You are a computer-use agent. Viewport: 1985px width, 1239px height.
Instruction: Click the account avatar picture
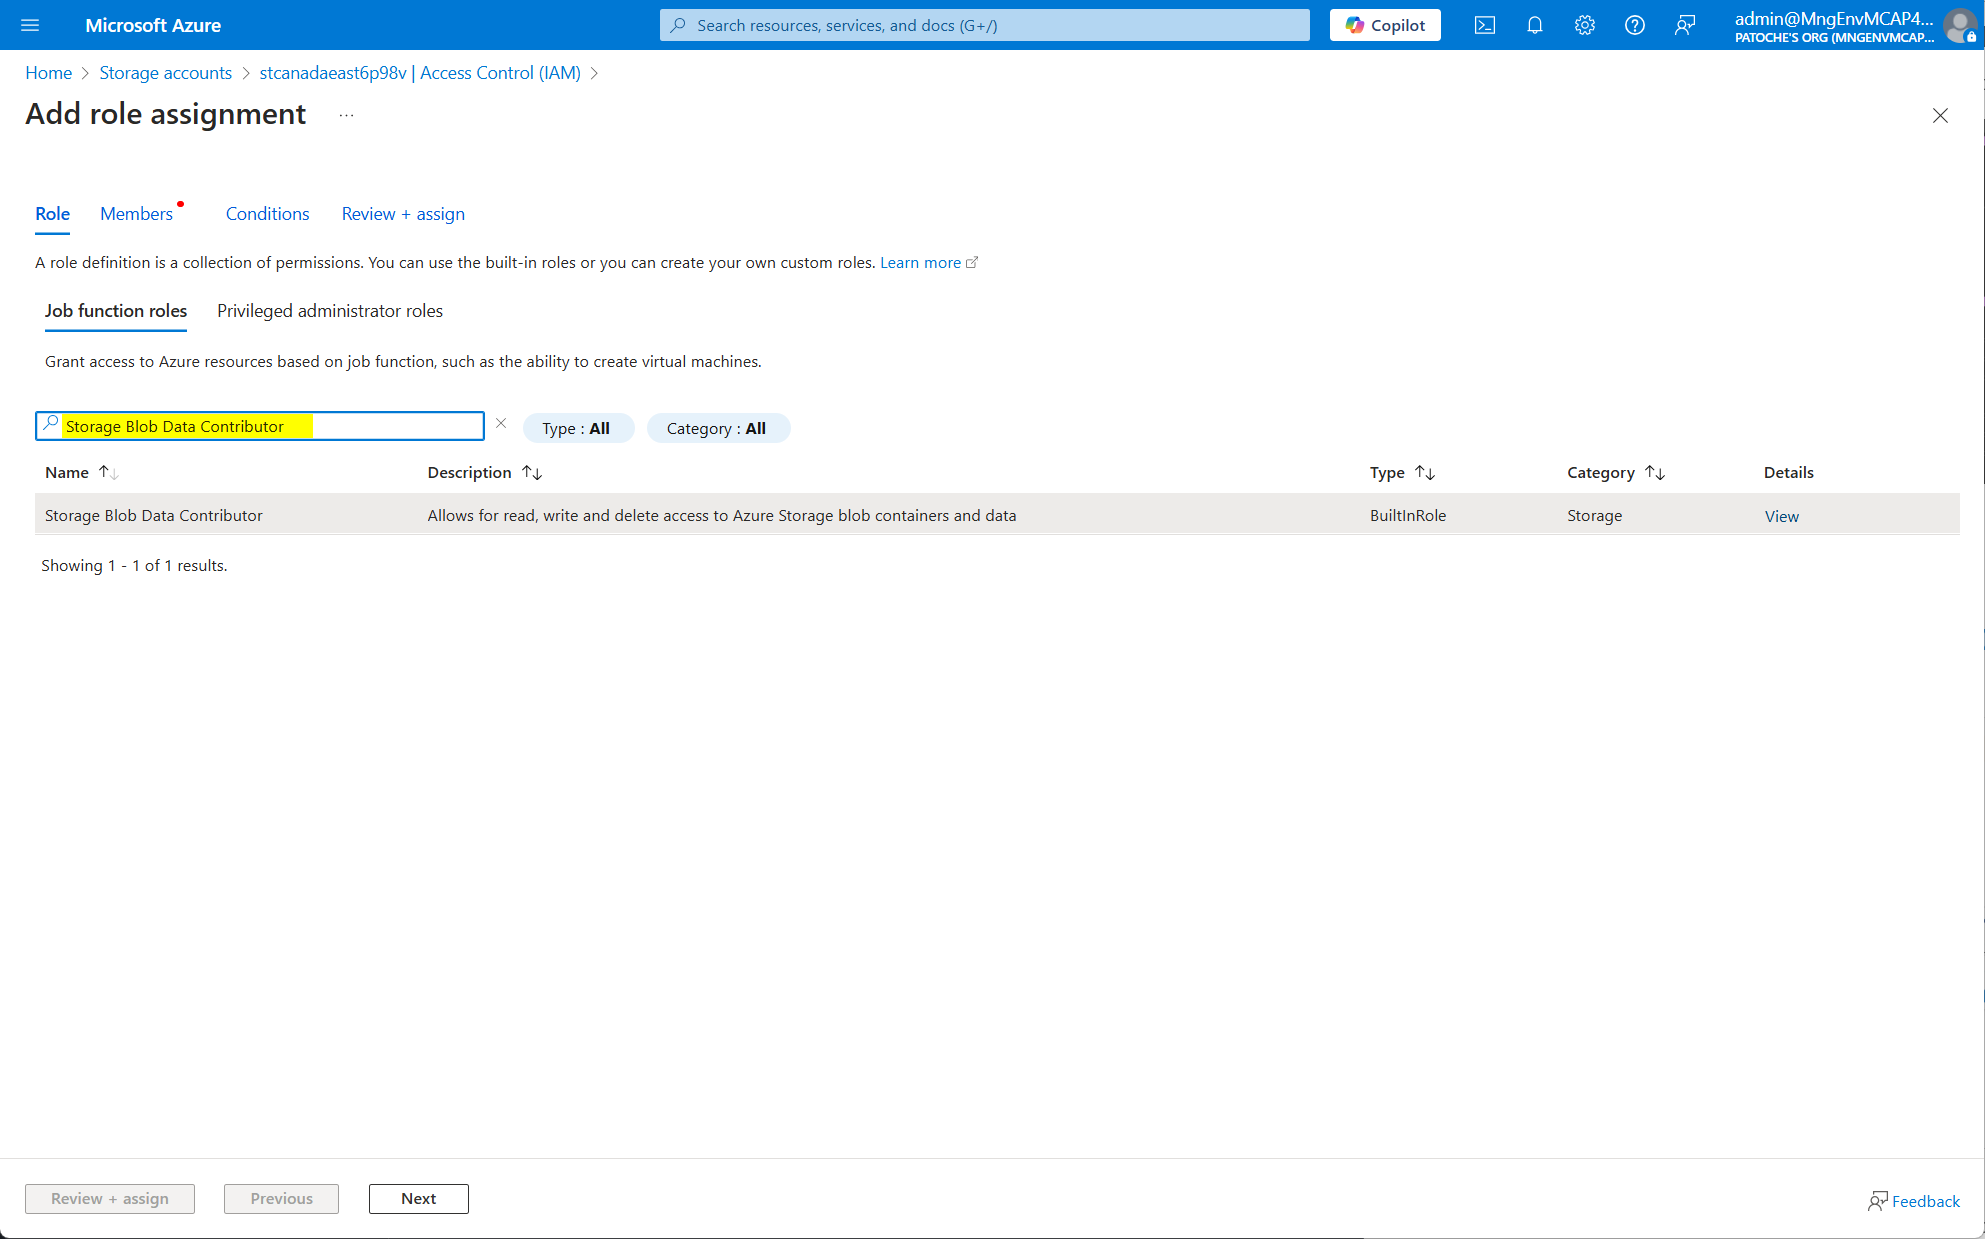point(1959,25)
